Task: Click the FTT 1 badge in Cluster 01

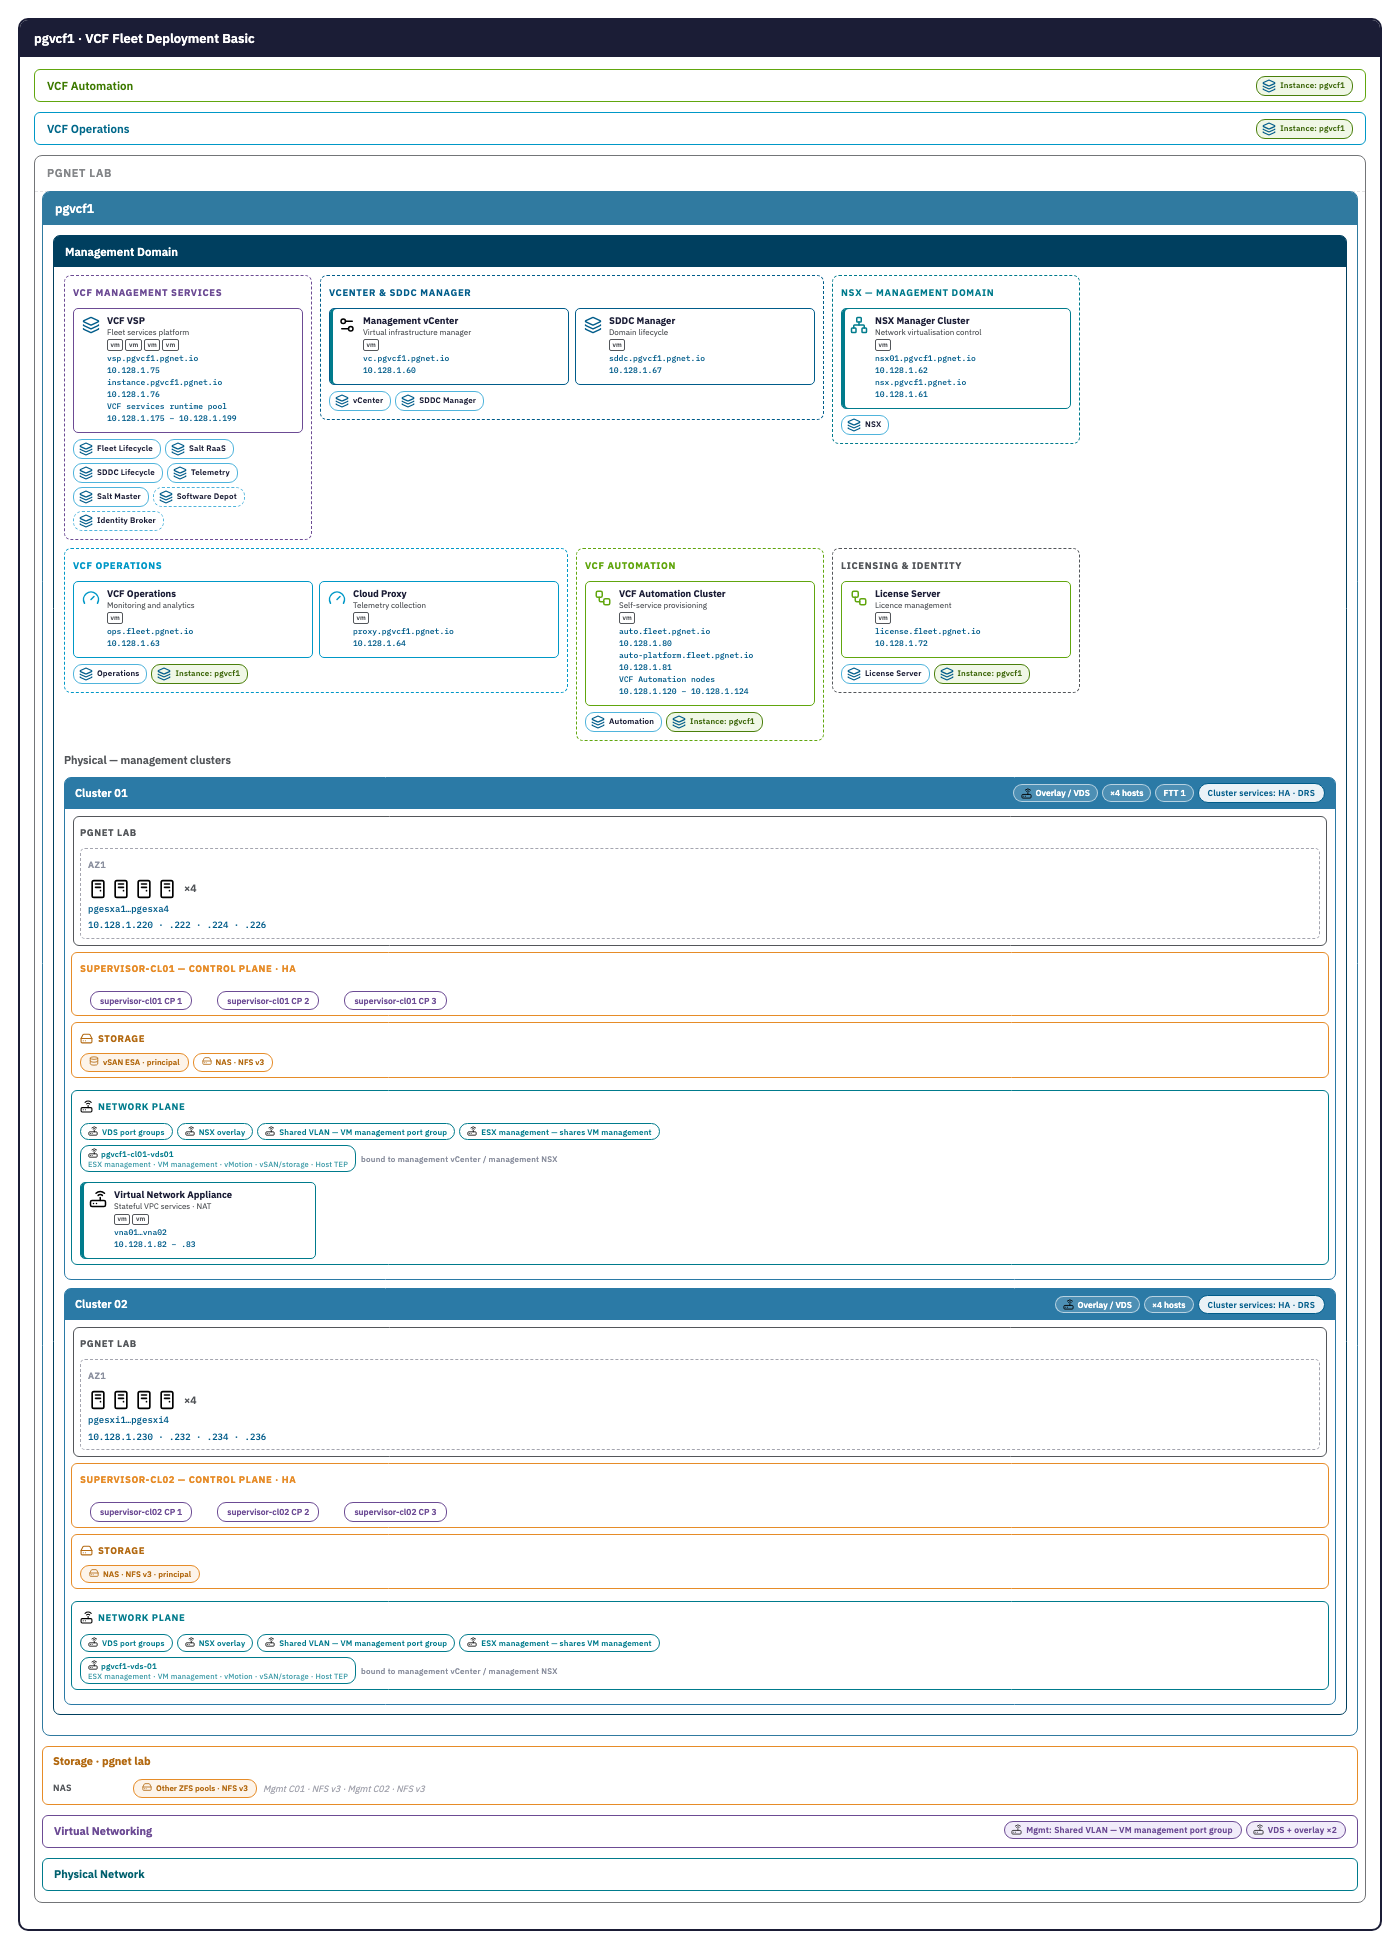Action: tap(1174, 793)
